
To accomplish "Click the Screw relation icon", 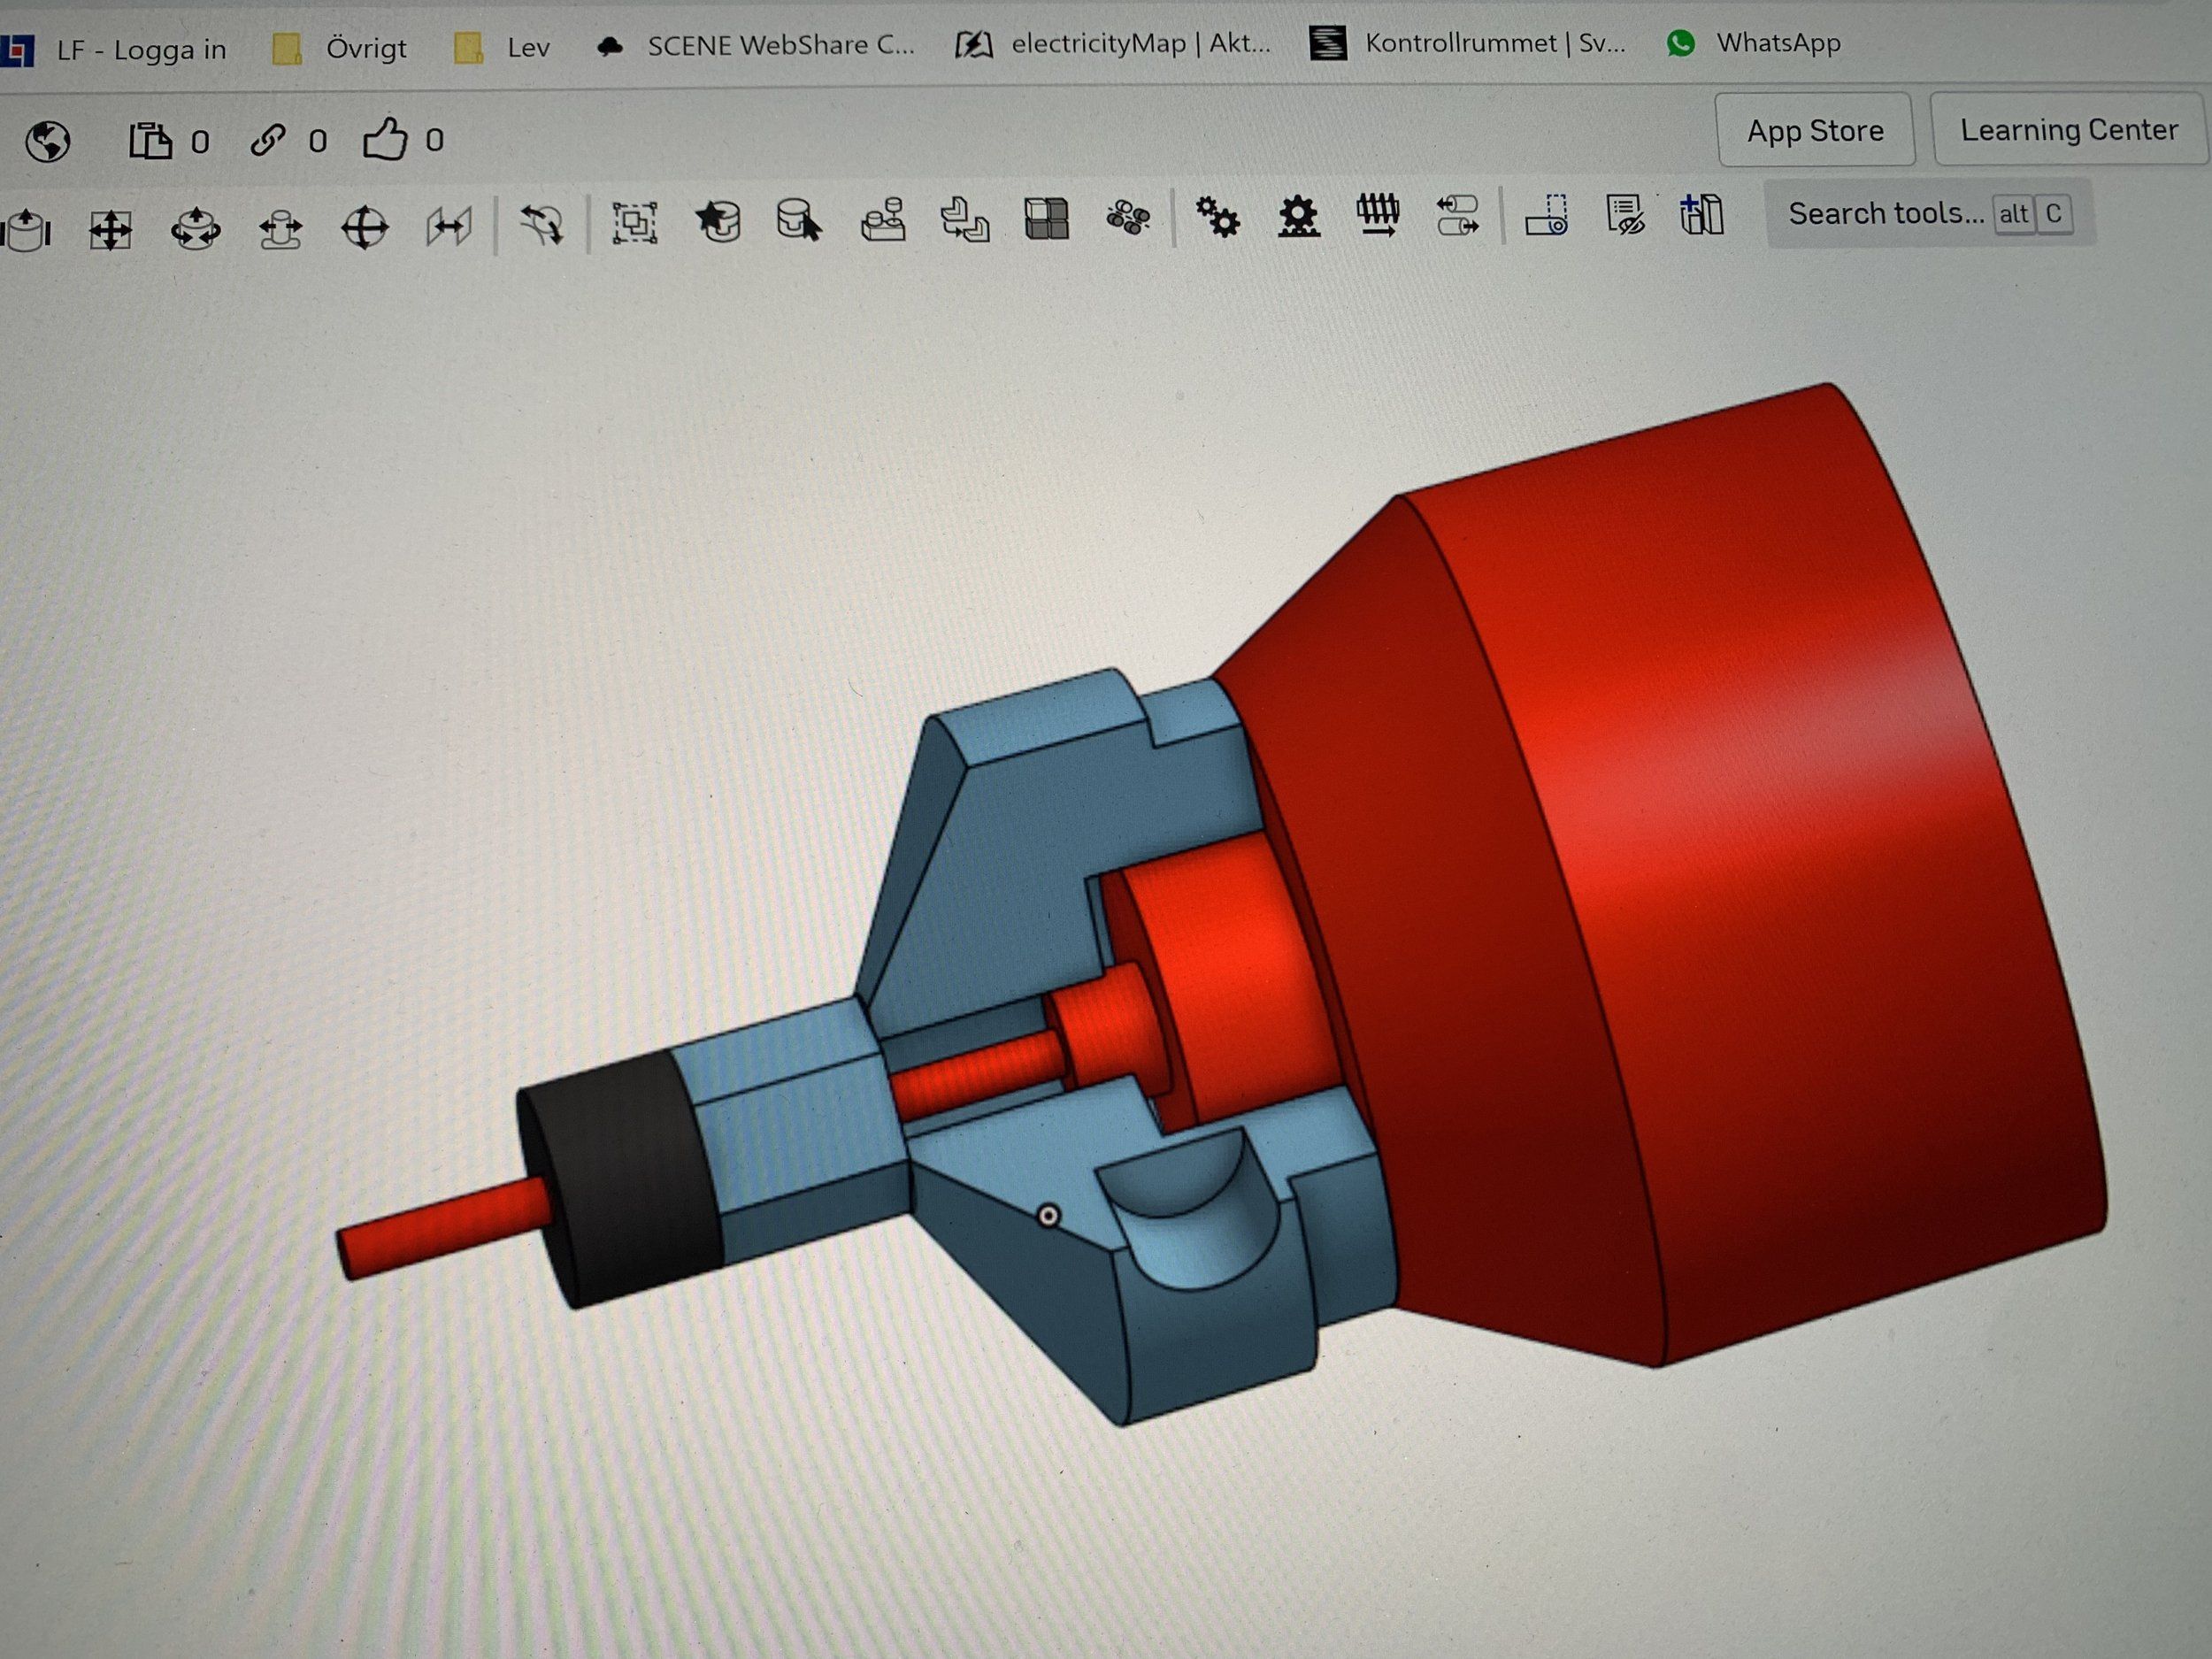I will pyautogui.click(x=1378, y=215).
